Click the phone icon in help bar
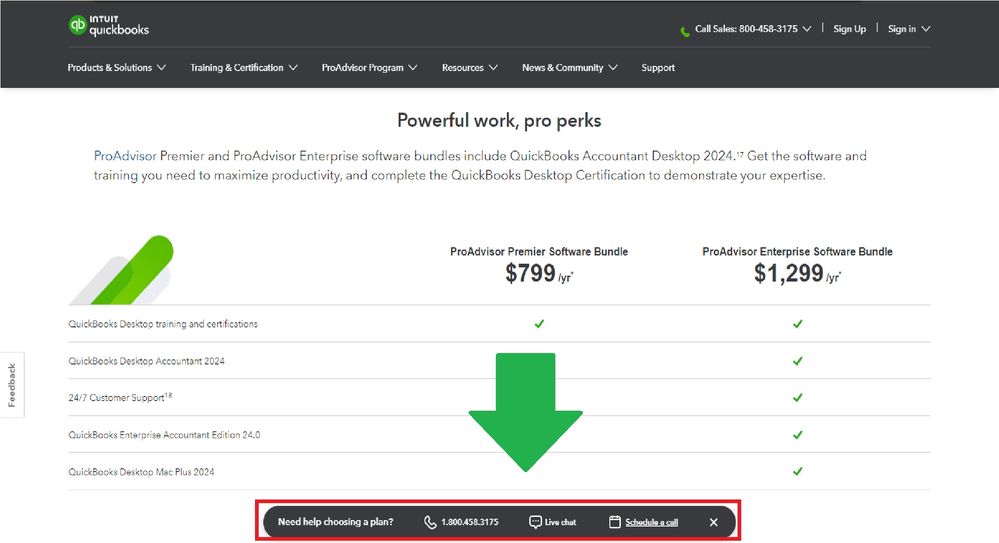999x543 pixels. [430, 522]
